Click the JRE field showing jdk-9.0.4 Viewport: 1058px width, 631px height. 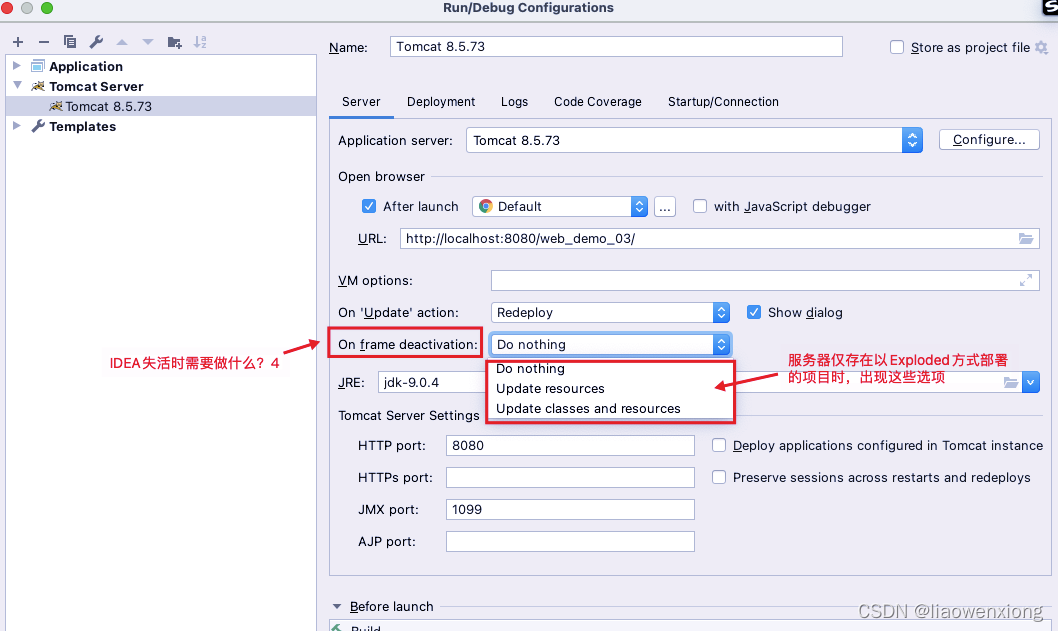click(x=432, y=383)
